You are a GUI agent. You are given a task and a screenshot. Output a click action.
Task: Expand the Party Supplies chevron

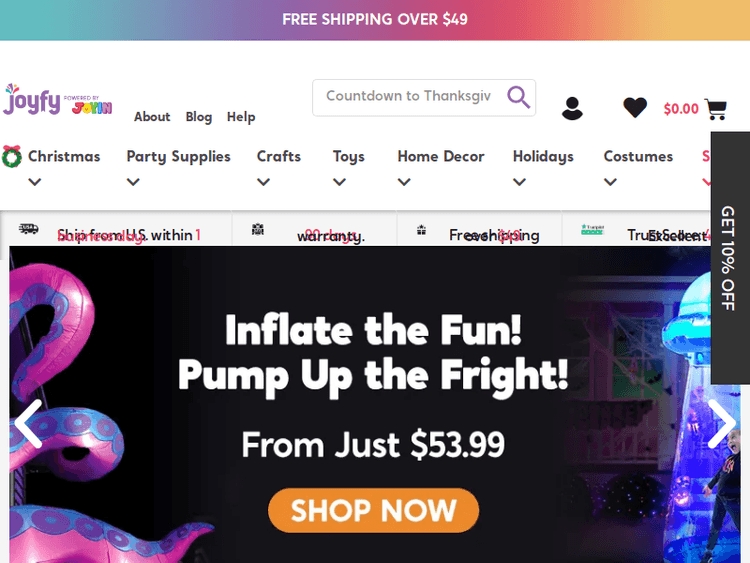point(133,182)
